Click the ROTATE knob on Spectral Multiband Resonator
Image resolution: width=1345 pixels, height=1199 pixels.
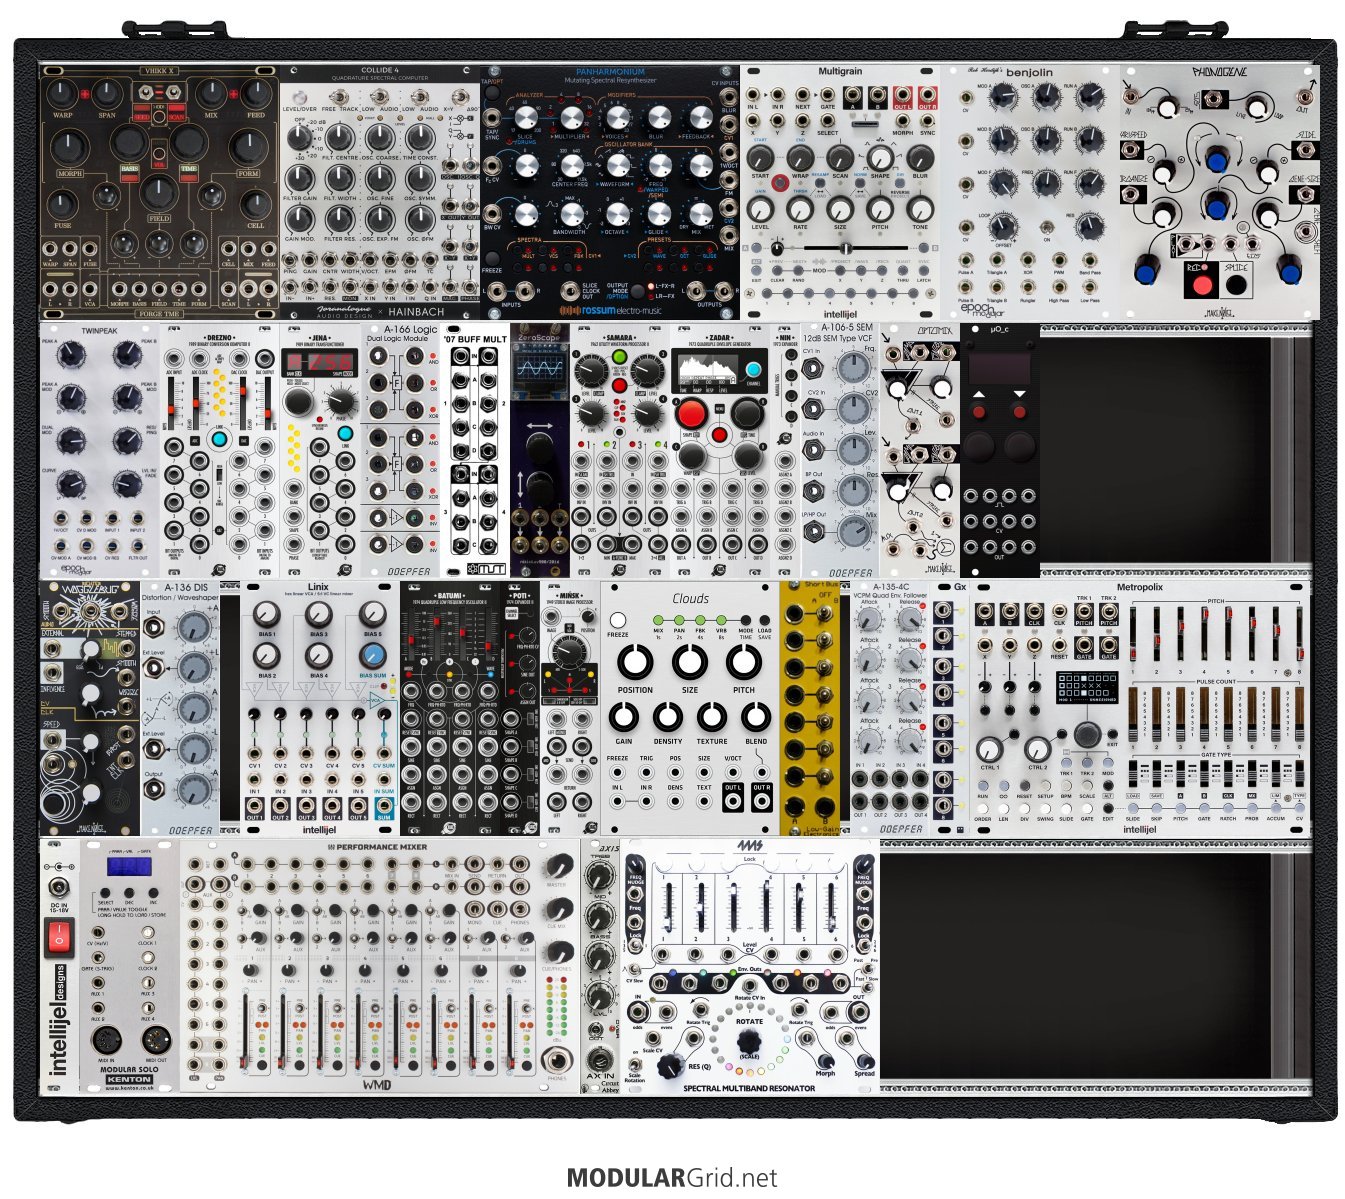[x=749, y=1043]
